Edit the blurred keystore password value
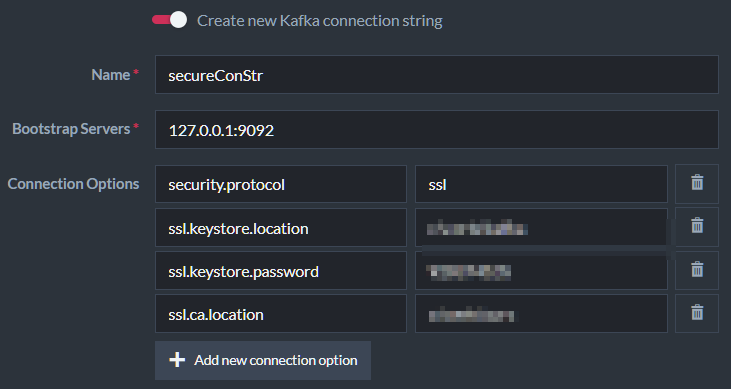Screen dimensions: 731x389 [x=541, y=271]
